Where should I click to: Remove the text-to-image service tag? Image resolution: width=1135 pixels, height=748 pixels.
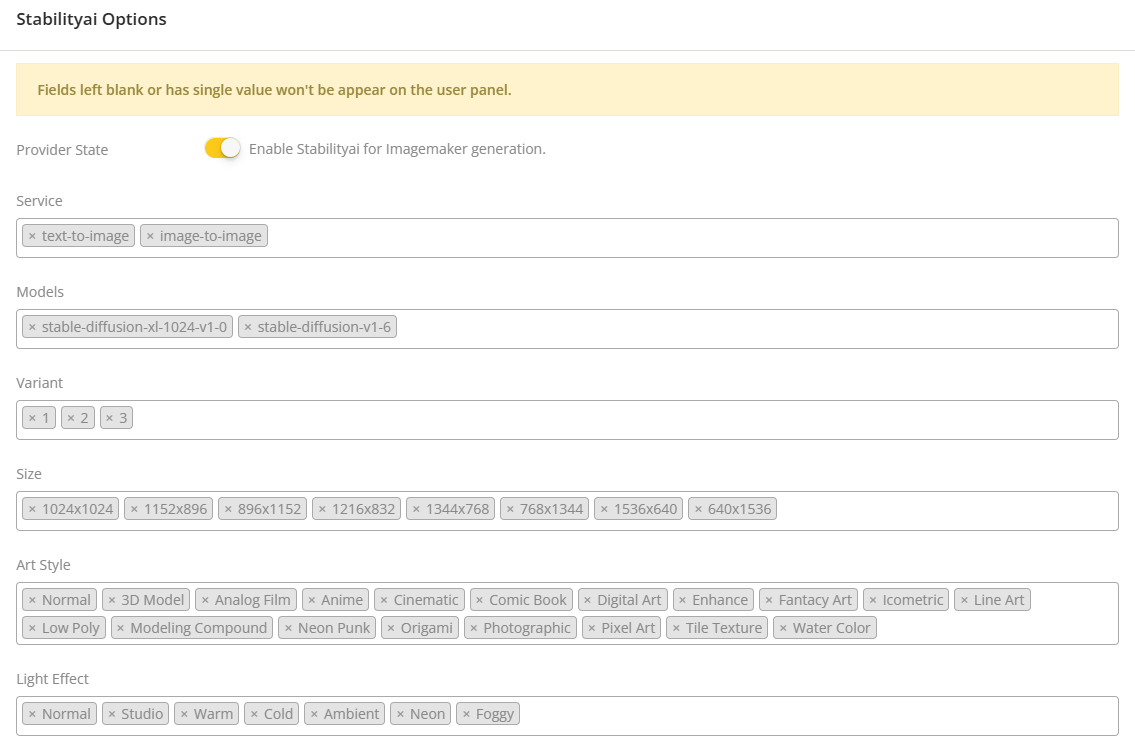tap(32, 236)
